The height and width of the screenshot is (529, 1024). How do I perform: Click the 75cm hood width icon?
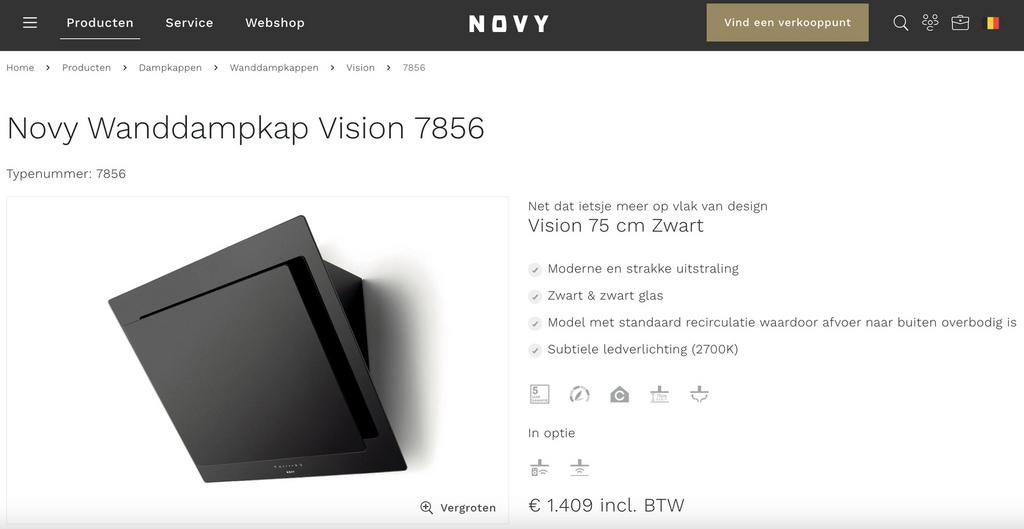tap(660, 394)
